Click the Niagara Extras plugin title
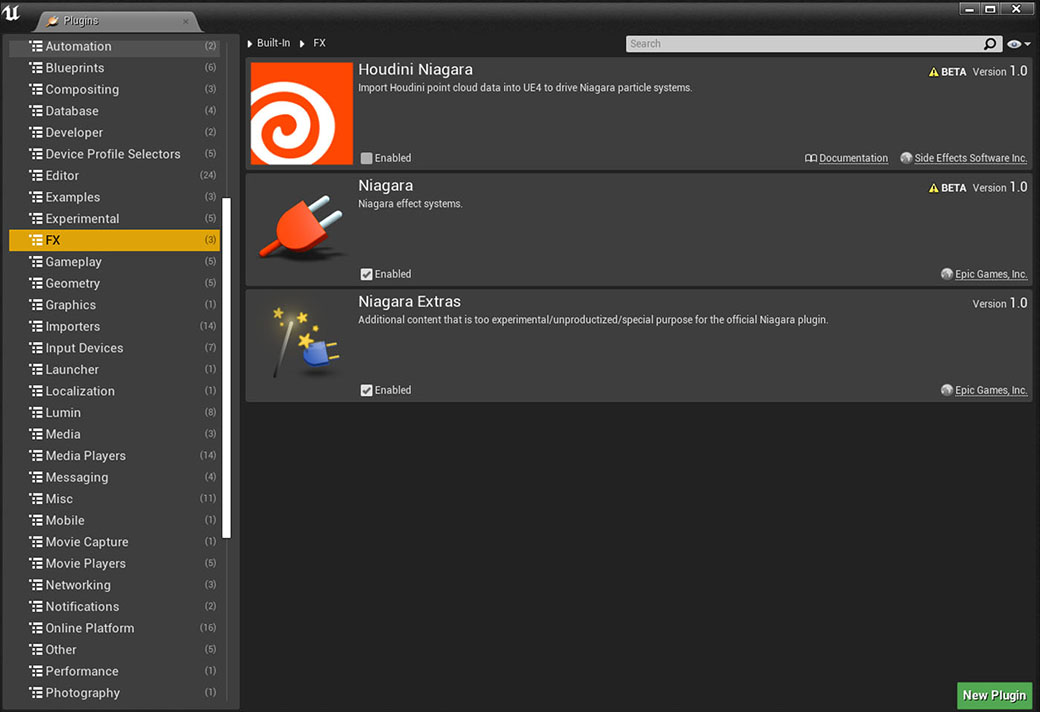The image size is (1040, 712). 409,301
